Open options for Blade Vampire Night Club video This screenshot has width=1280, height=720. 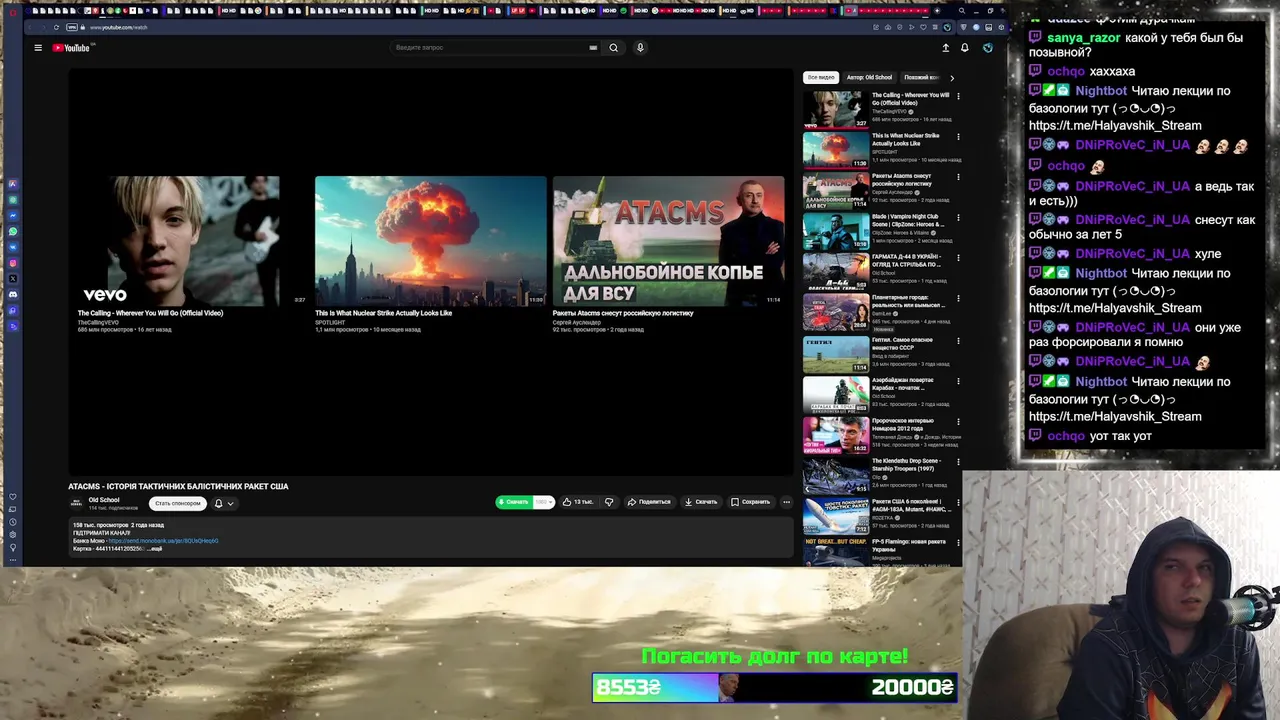click(958, 217)
